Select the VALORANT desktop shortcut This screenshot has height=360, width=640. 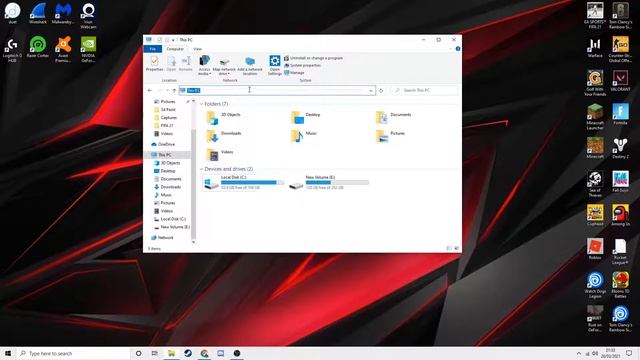(620, 81)
